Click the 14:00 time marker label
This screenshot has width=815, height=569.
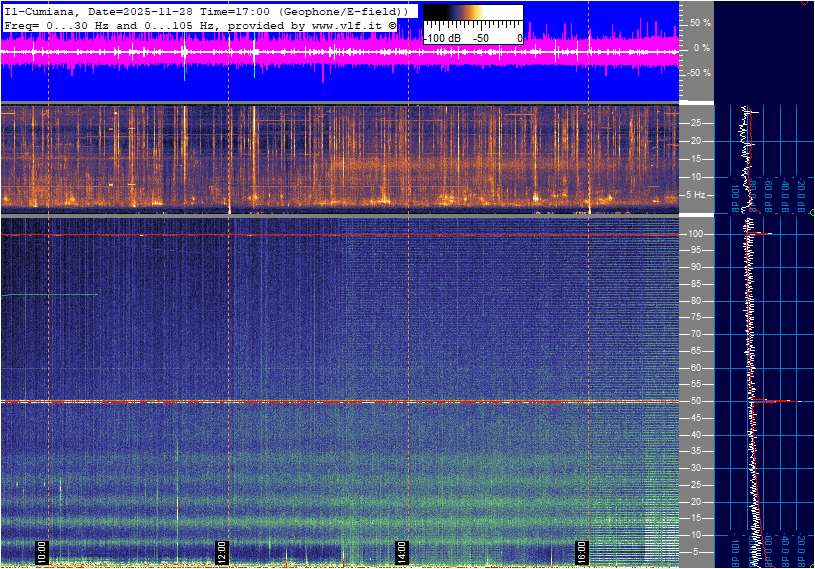[401, 552]
